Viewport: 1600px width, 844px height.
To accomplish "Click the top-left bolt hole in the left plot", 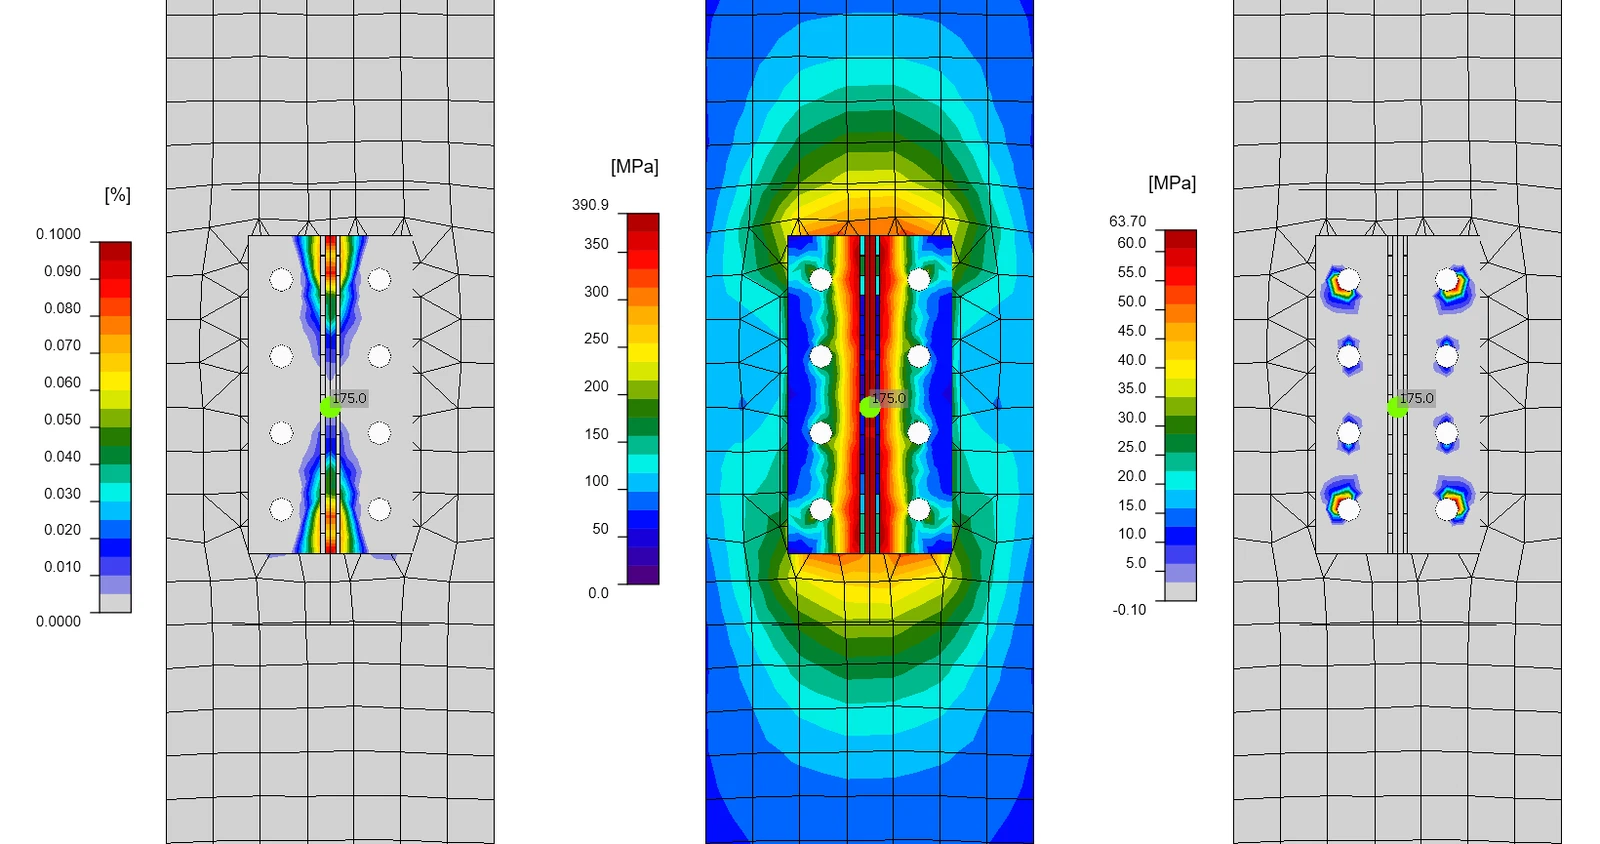I will [281, 279].
